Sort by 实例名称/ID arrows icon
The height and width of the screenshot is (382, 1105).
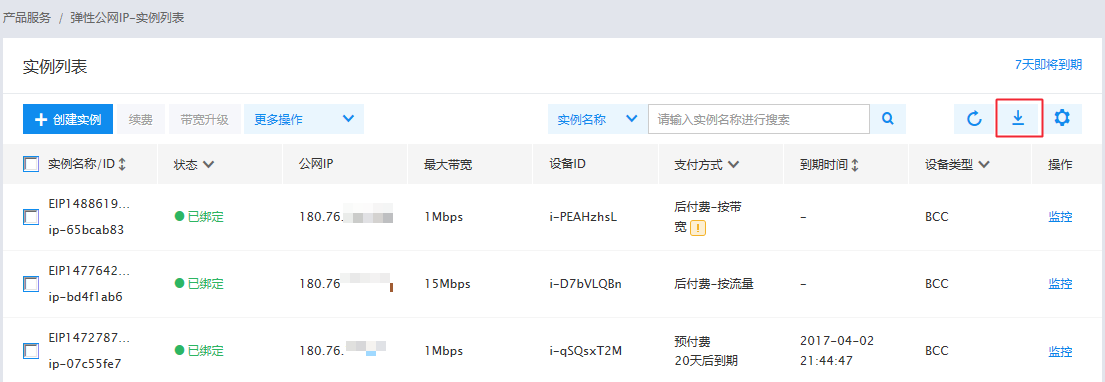pyautogui.click(x=122, y=165)
